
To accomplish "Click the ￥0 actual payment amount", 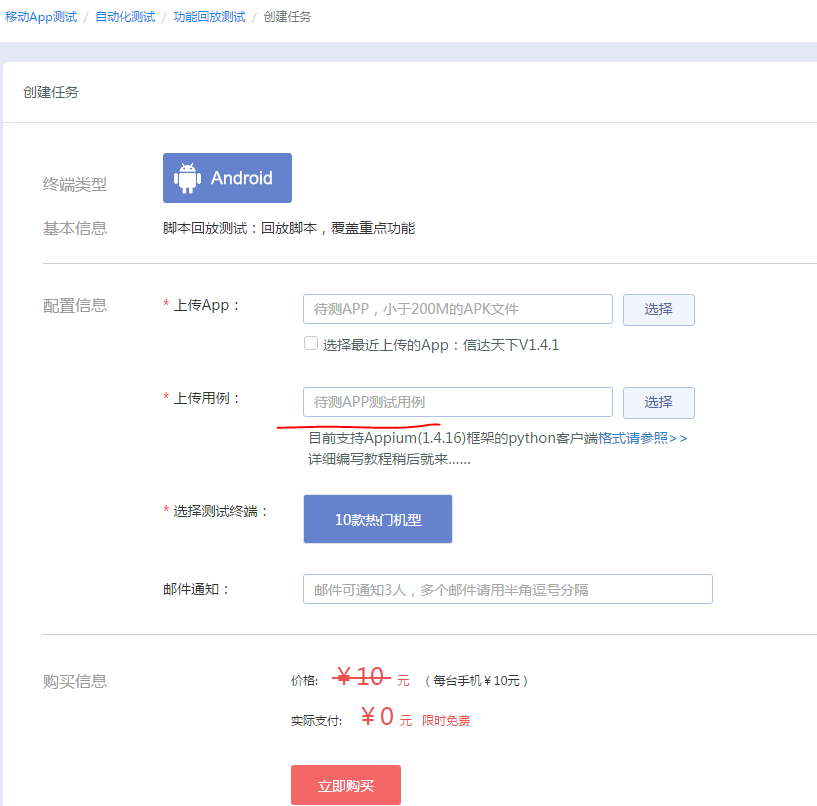I will (377, 717).
